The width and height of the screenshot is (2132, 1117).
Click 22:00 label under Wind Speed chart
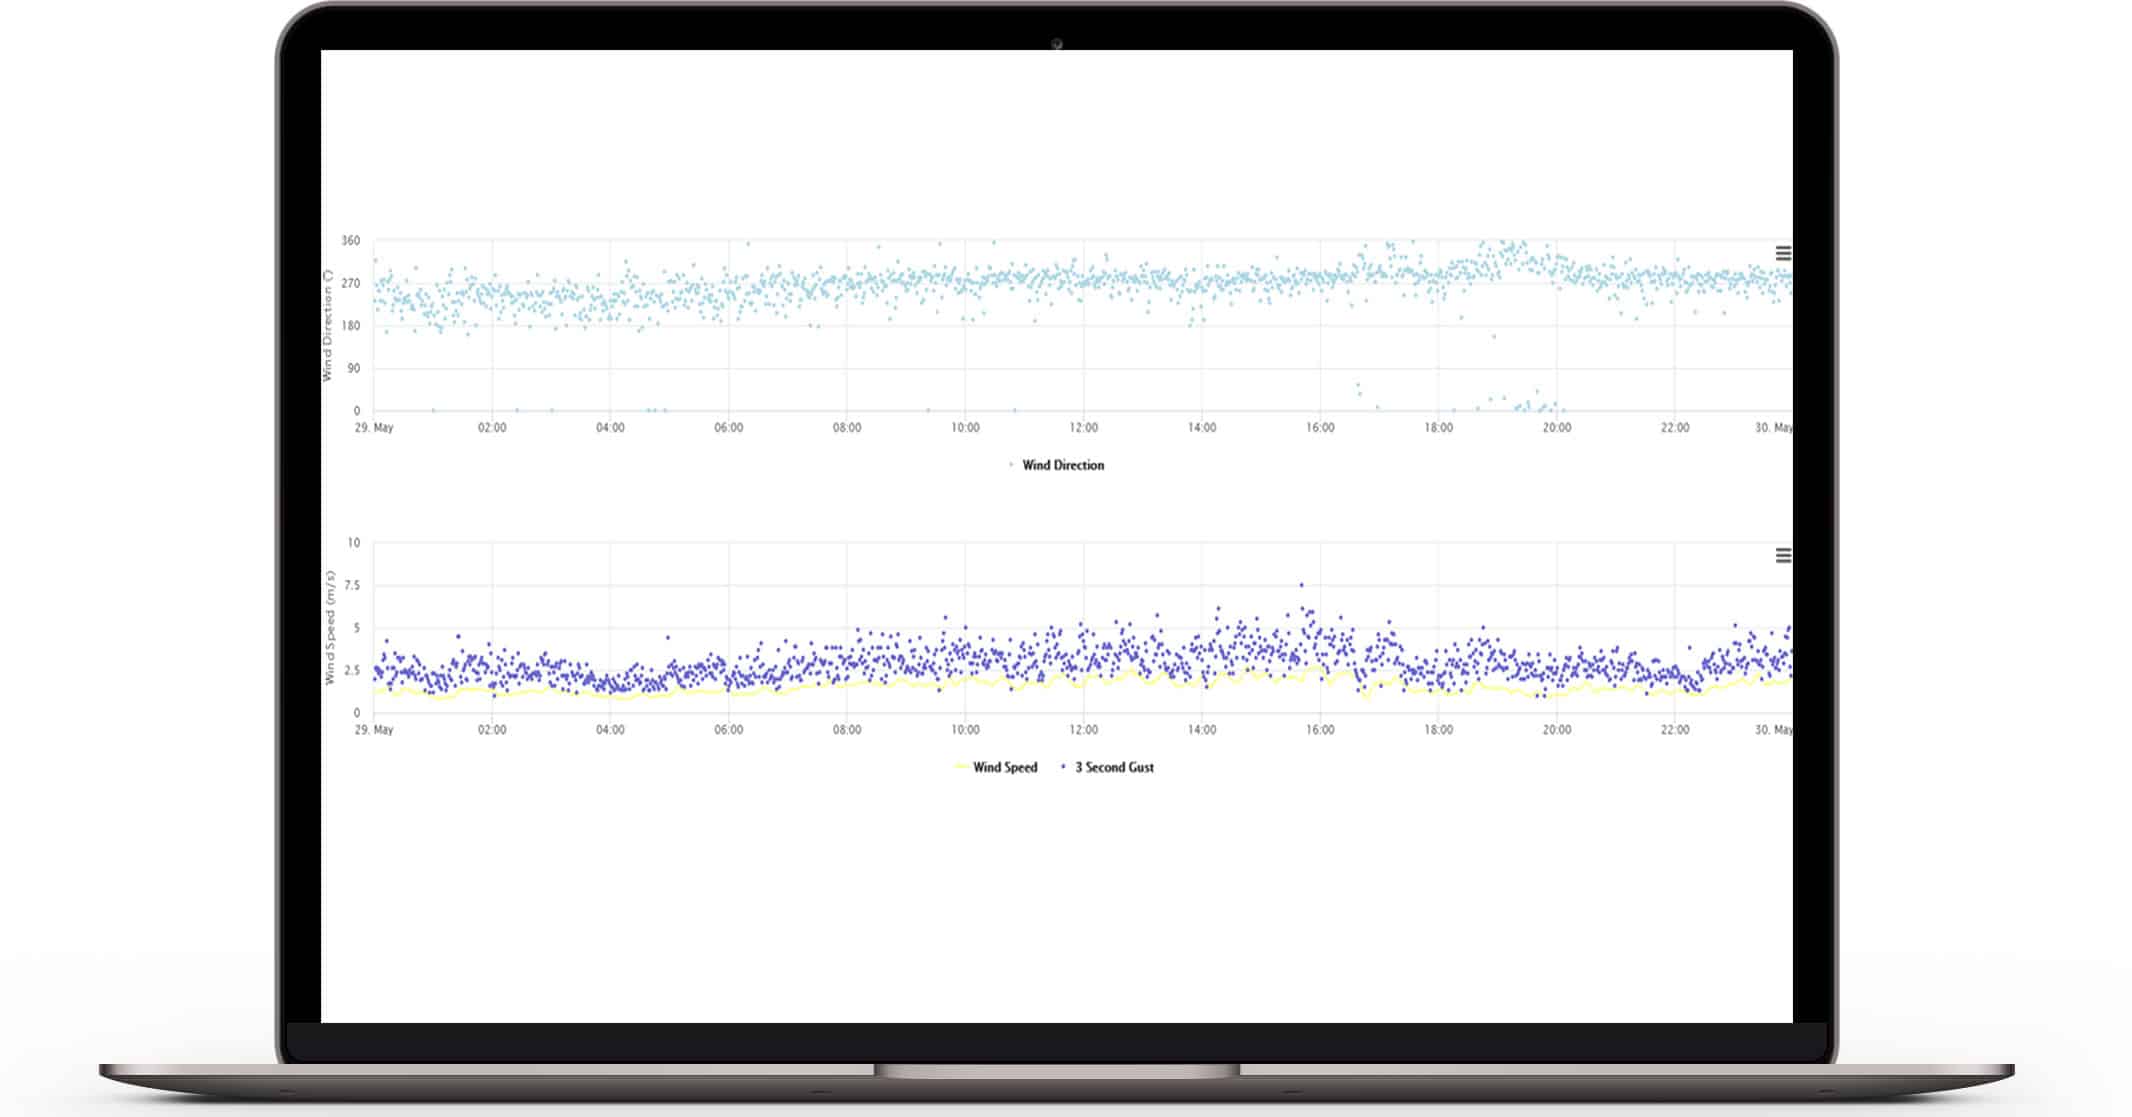[1675, 730]
